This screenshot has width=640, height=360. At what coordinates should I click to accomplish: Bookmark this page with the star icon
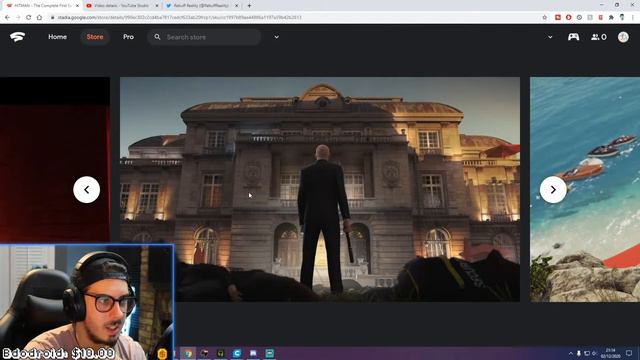pos(544,18)
